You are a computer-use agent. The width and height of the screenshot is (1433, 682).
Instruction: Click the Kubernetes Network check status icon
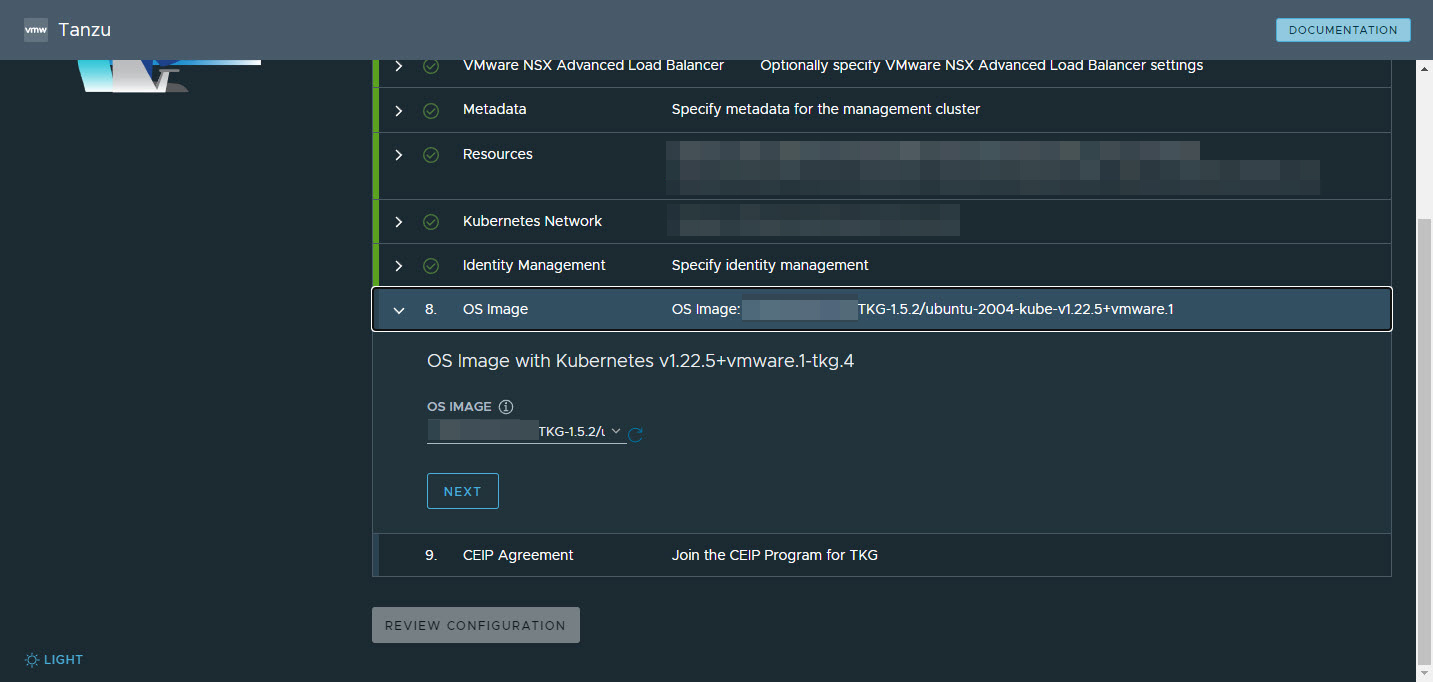(x=431, y=222)
